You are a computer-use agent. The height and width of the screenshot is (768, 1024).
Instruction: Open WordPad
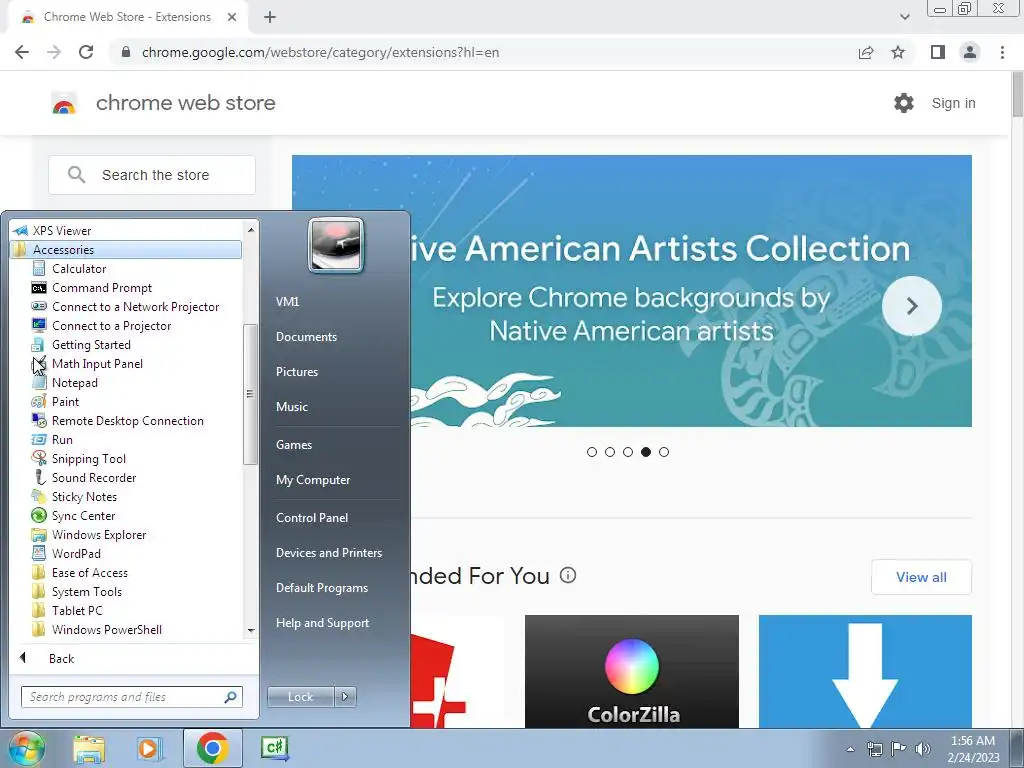tap(76, 552)
